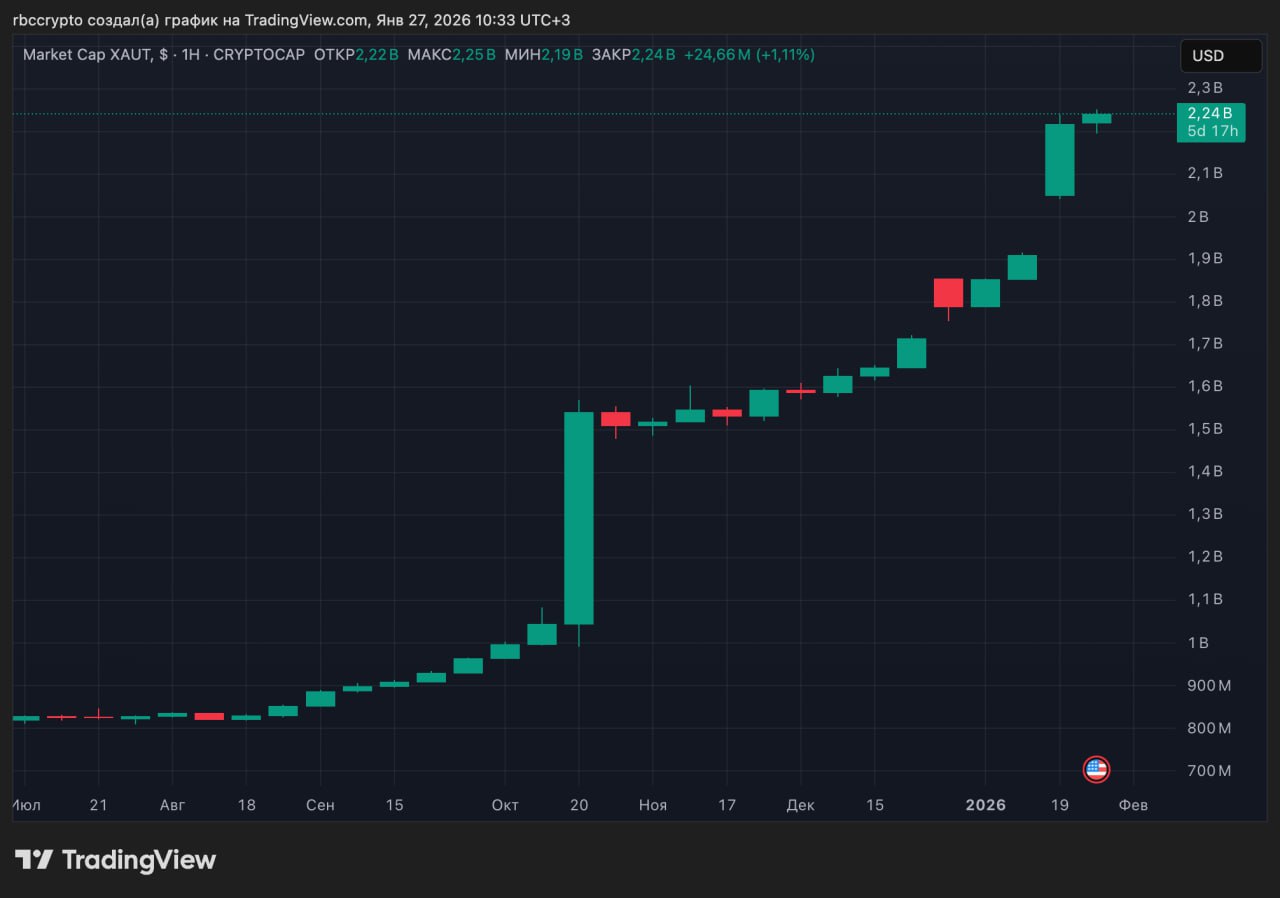Click the Сен label on time axis
The height and width of the screenshot is (898, 1280).
click(320, 805)
